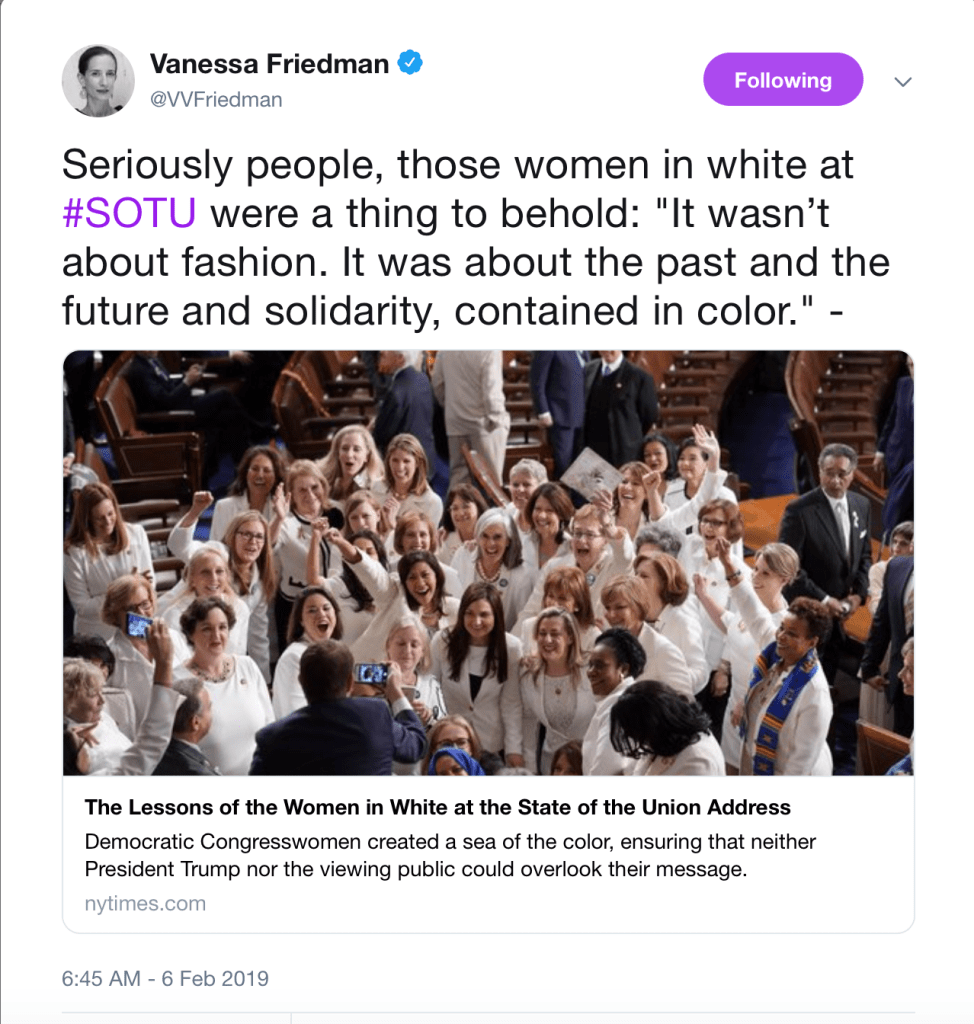Click the raised smartphone at photo's left
This screenshot has height=1024, width=974.
point(138,624)
